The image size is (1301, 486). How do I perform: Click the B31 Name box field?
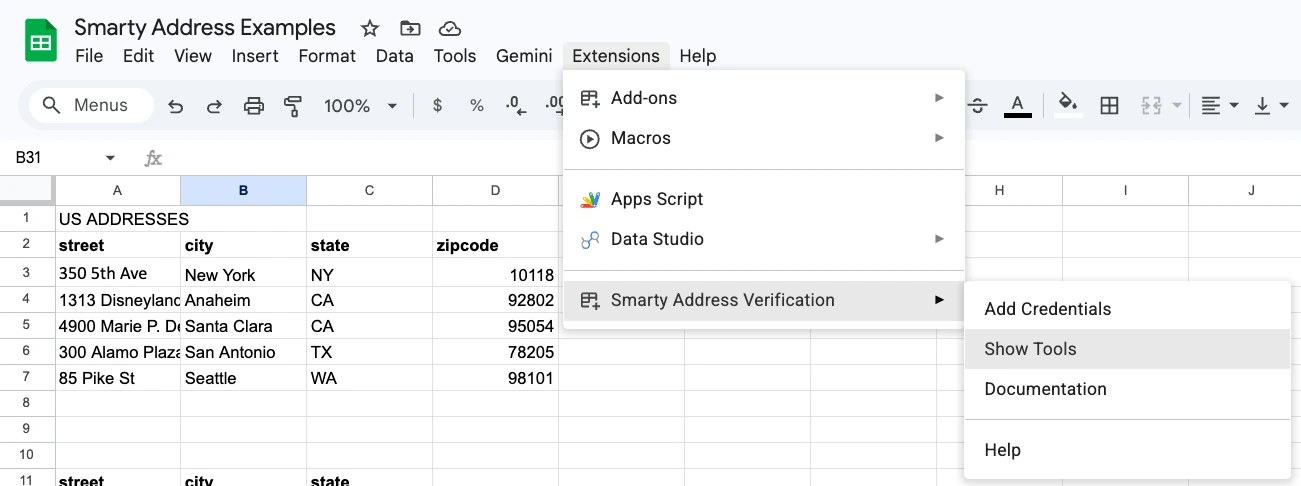click(60, 158)
